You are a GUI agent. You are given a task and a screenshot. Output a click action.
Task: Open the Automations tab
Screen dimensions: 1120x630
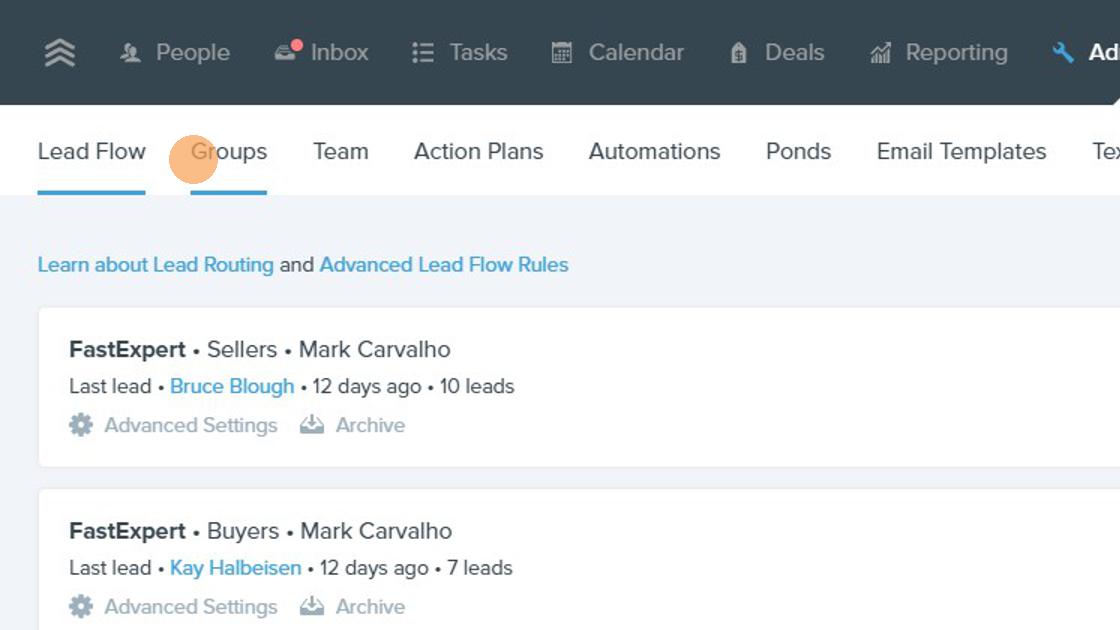pos(654,151)
